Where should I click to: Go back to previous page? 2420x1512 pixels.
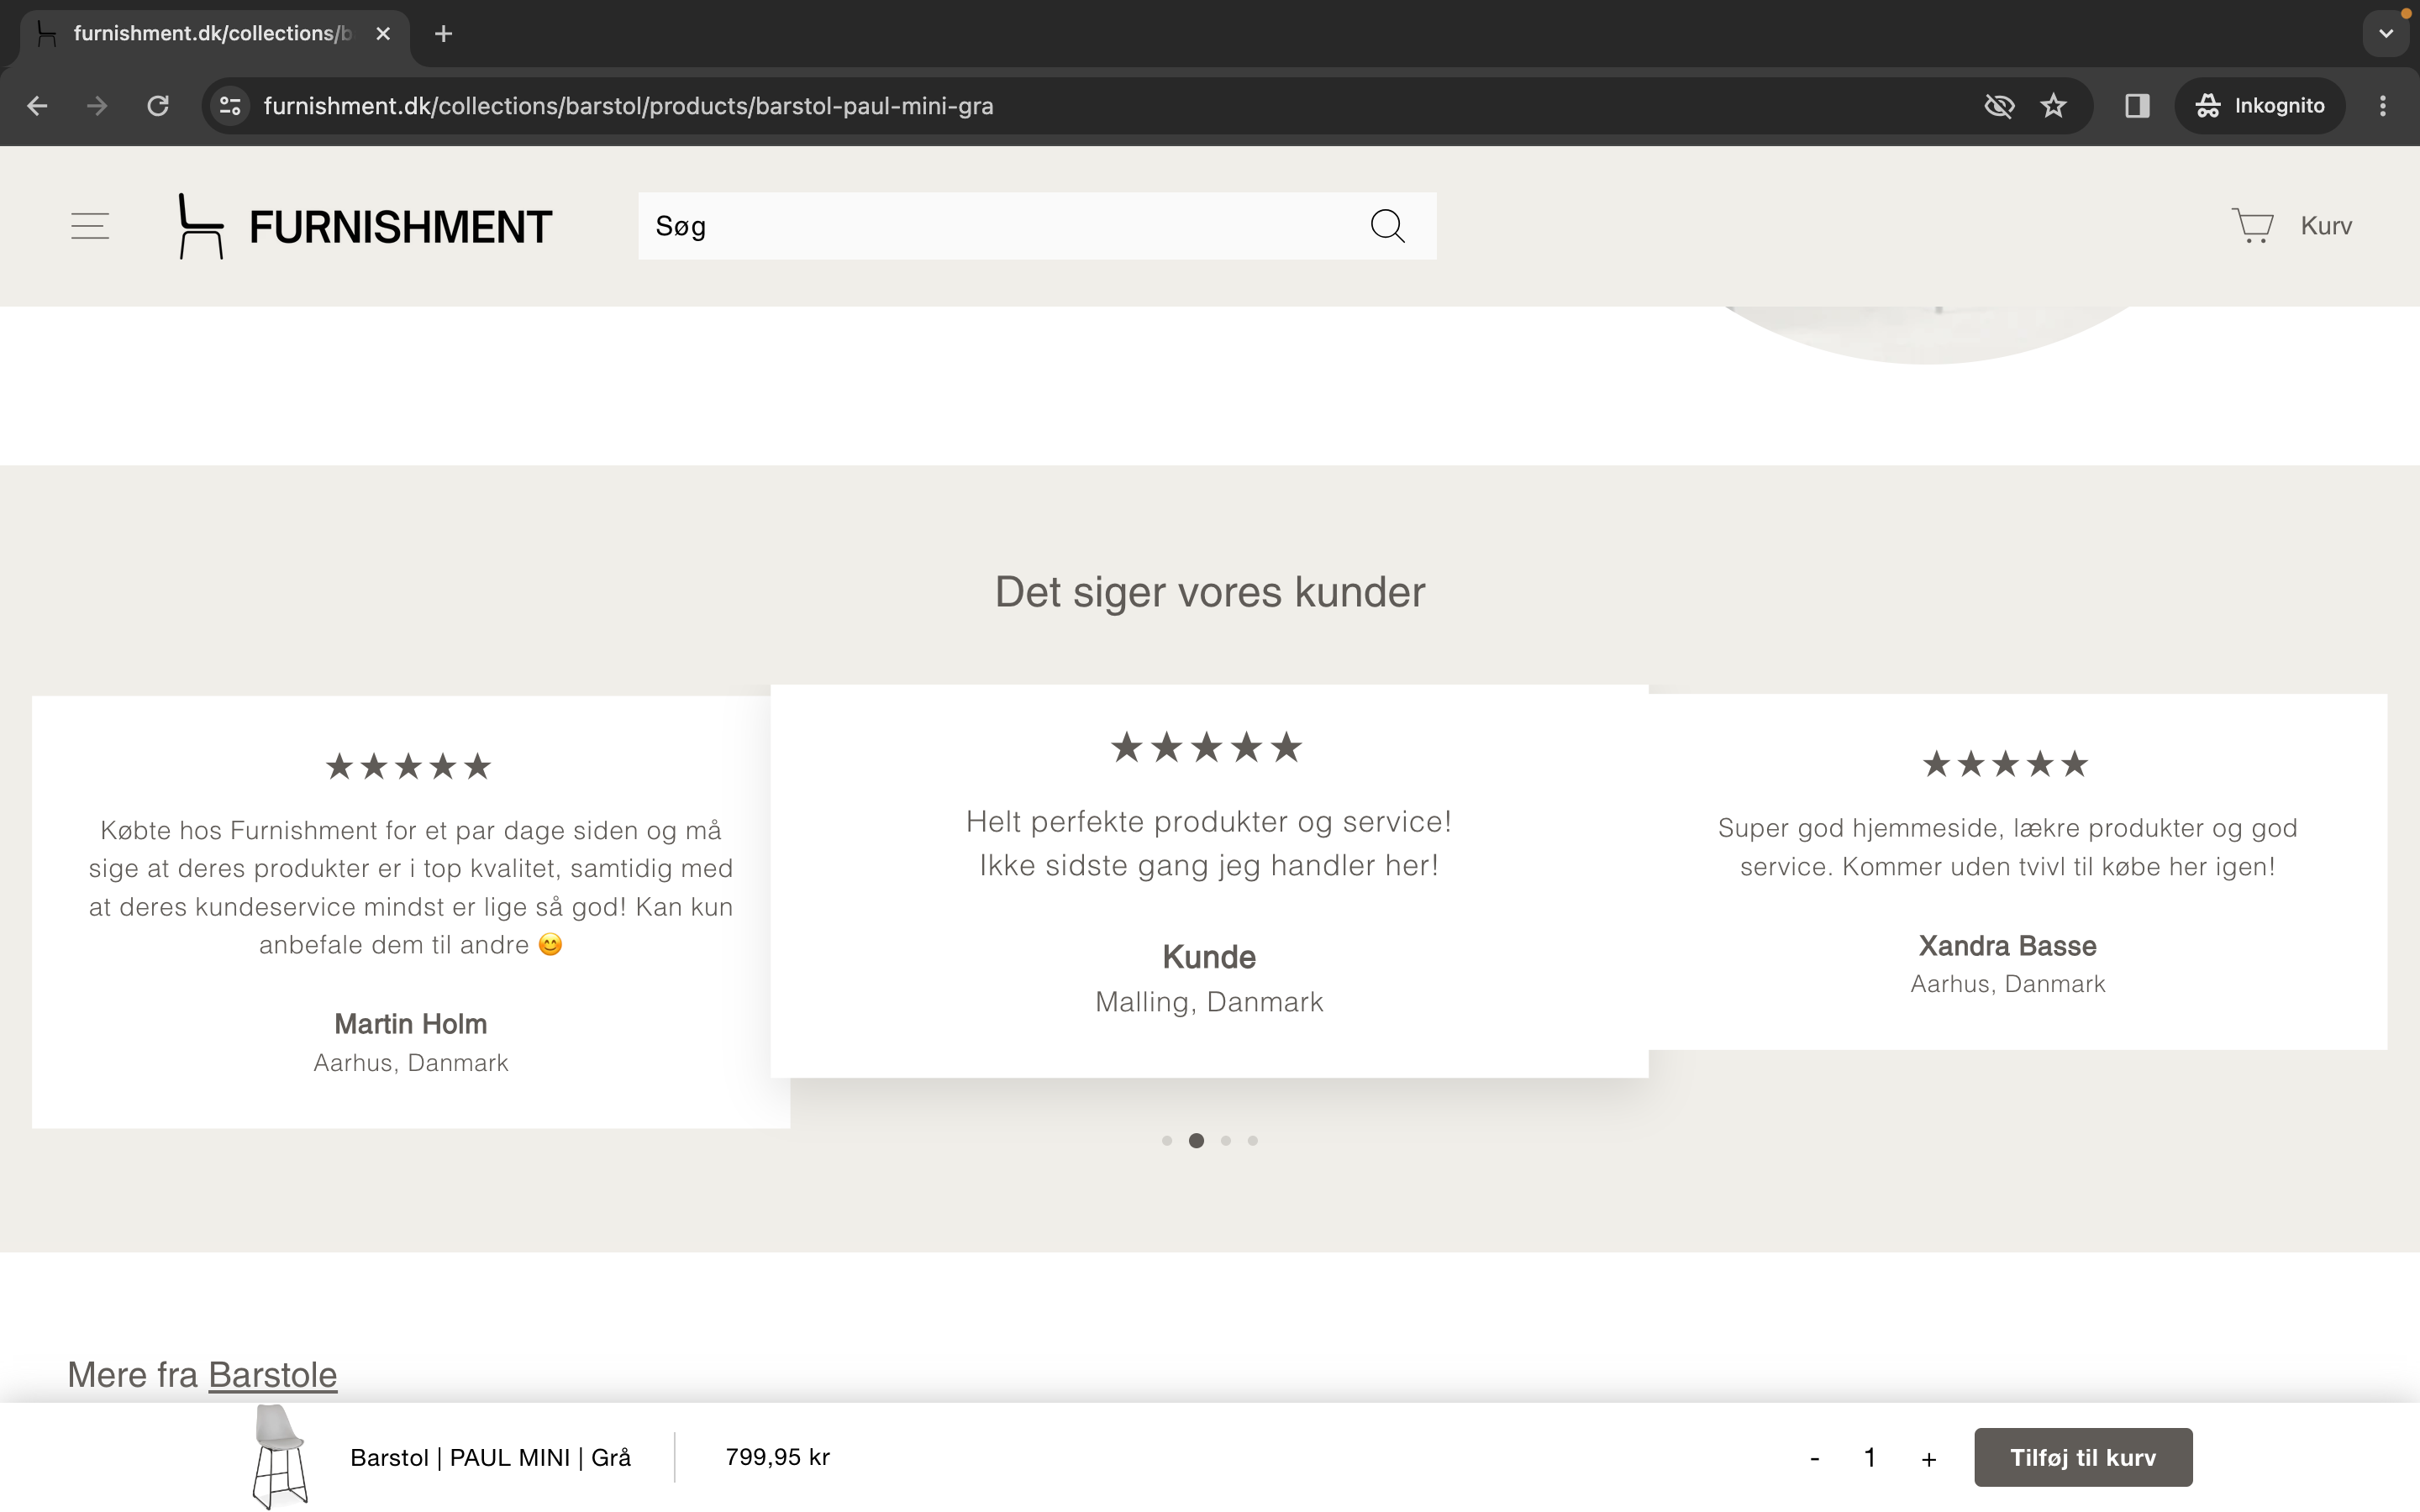(x=37, y=106)
